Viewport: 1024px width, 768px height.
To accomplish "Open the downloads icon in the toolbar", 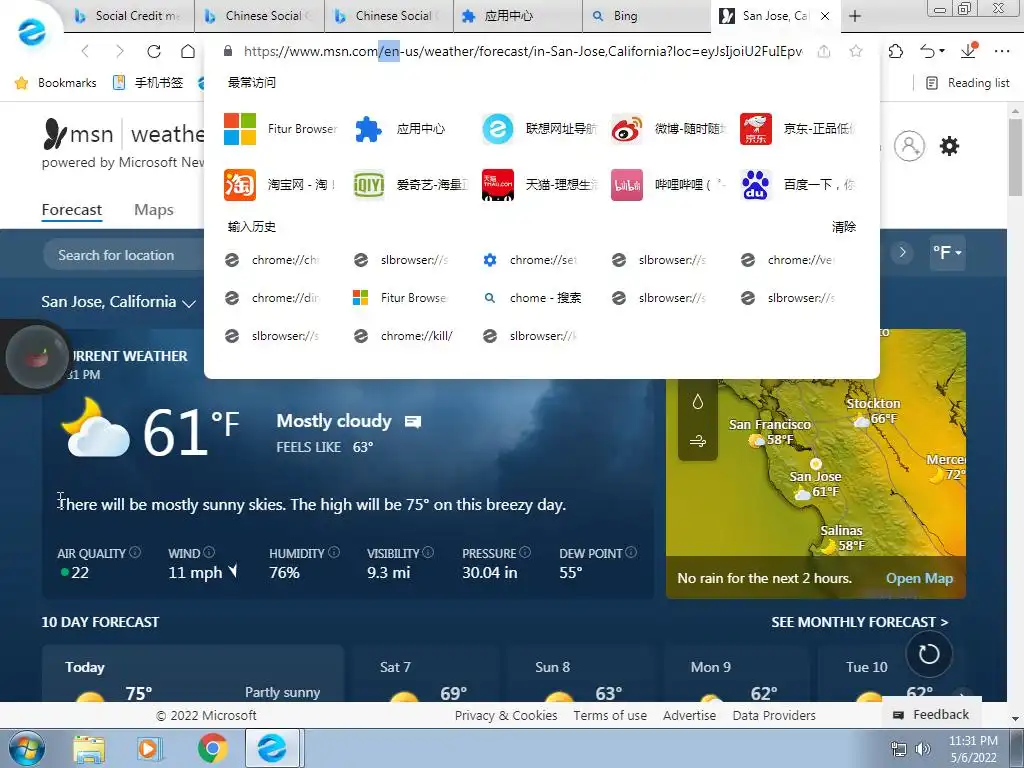I will coord(969,50).
